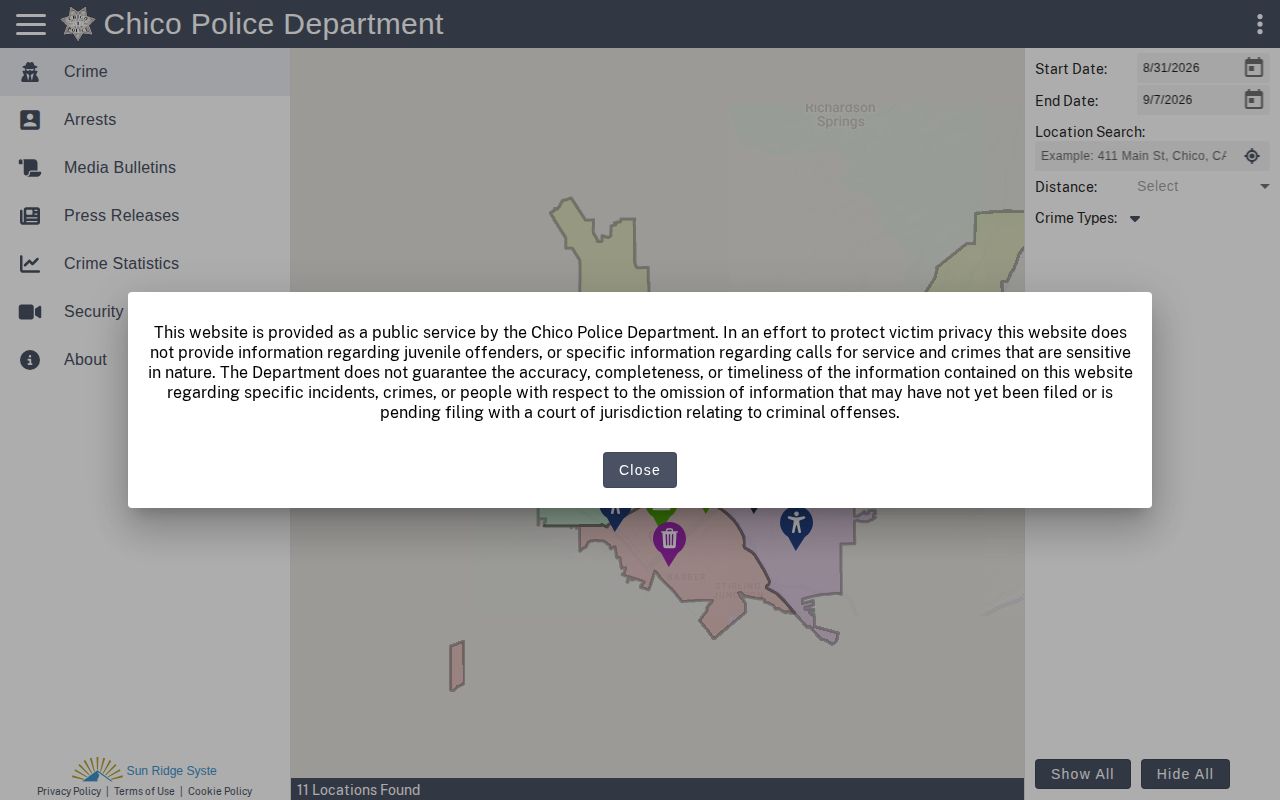
Task: Open the hamburger navigation menu
Action: [31, 24]
